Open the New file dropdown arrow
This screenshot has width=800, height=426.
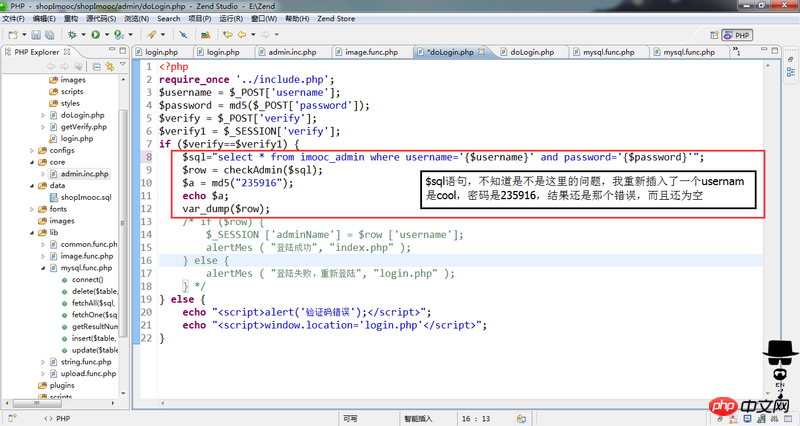click(x=24, y=35)
